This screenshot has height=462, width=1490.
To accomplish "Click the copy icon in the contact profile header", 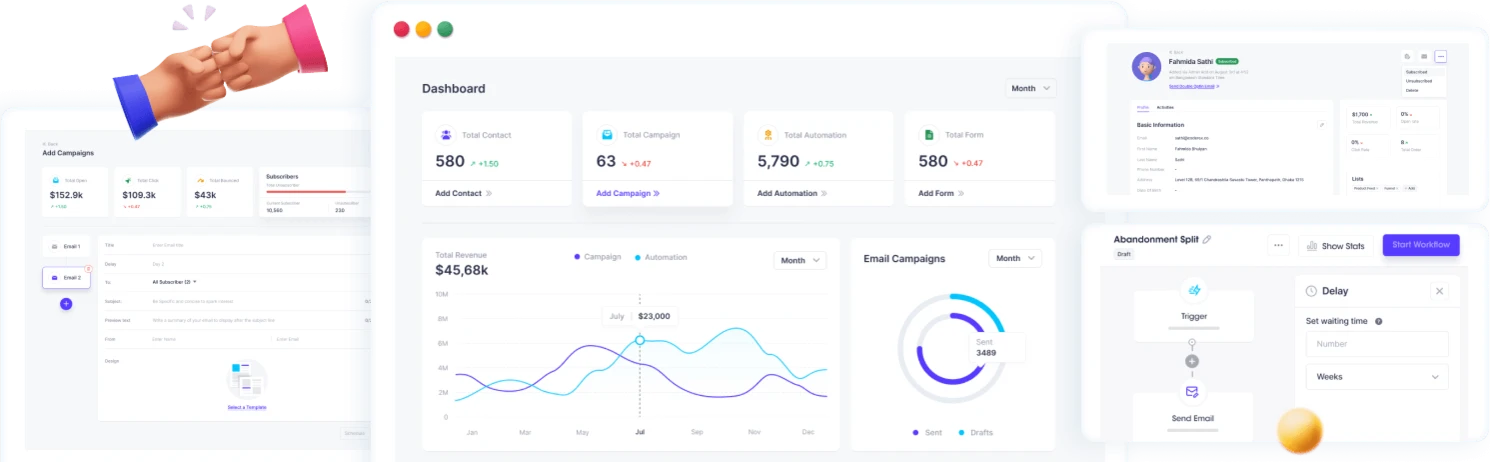I will pyautogui.click(x=1407, y=57).
